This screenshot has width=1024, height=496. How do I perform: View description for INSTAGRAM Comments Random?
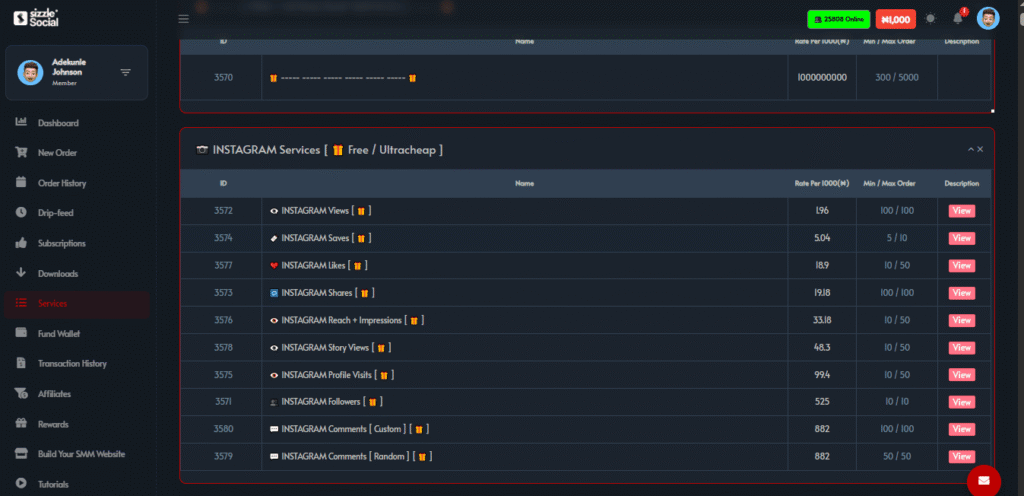click(961, 456)
